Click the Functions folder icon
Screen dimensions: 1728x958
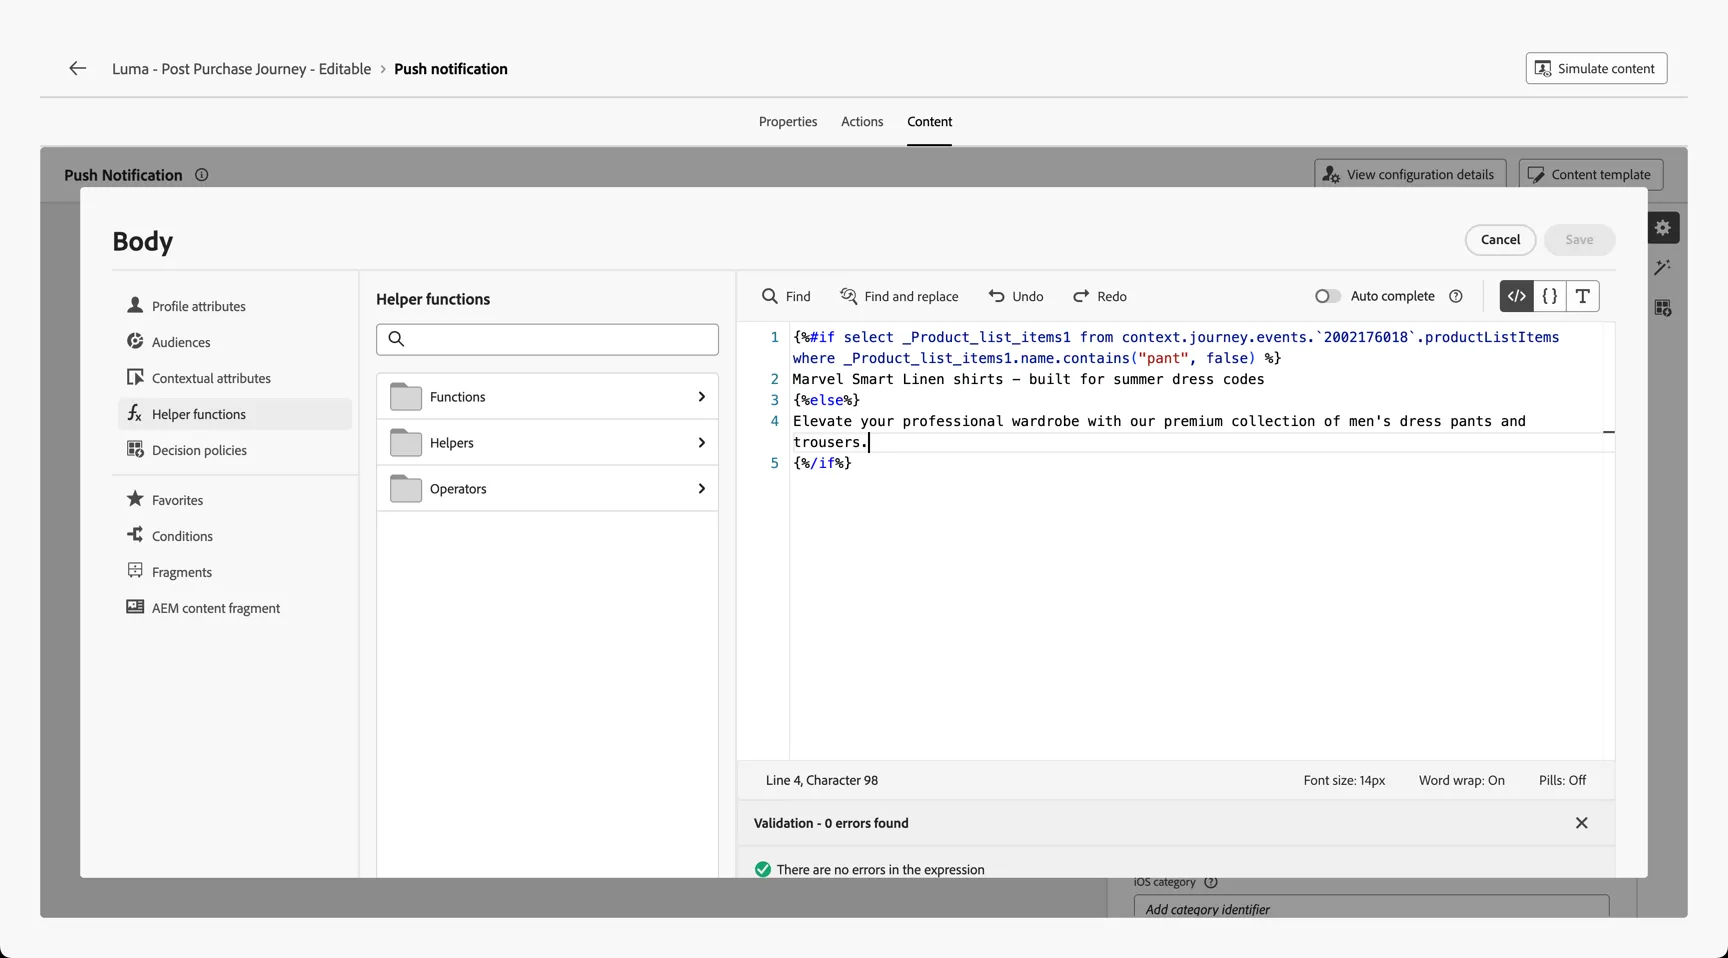(405, 397)
